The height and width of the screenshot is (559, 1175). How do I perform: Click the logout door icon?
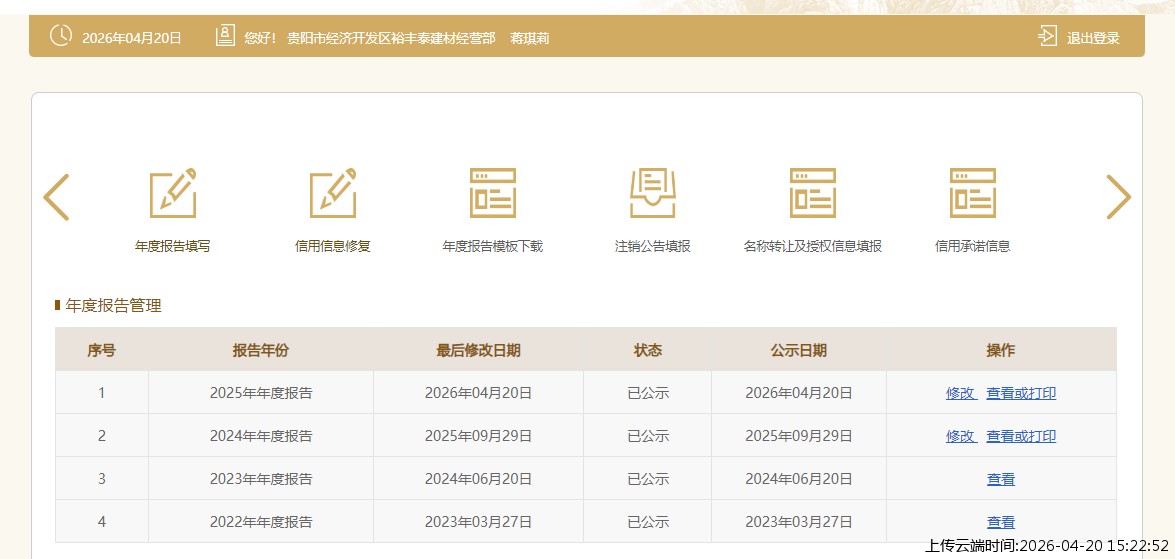1047,37
